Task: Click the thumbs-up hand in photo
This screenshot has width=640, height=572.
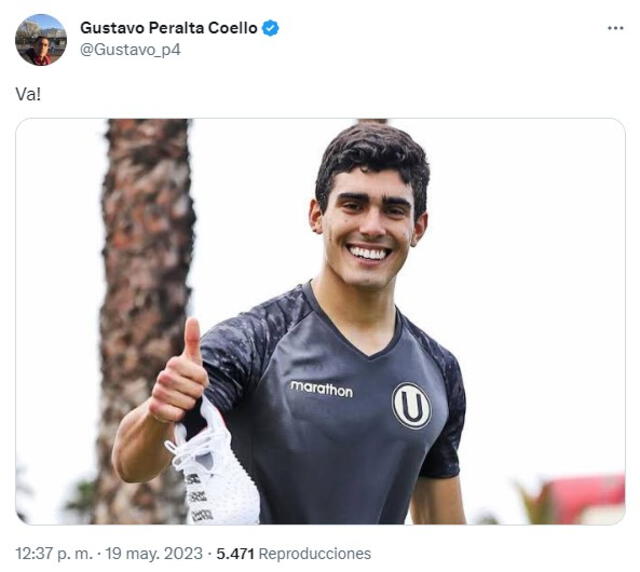Action: click(179, 372)
